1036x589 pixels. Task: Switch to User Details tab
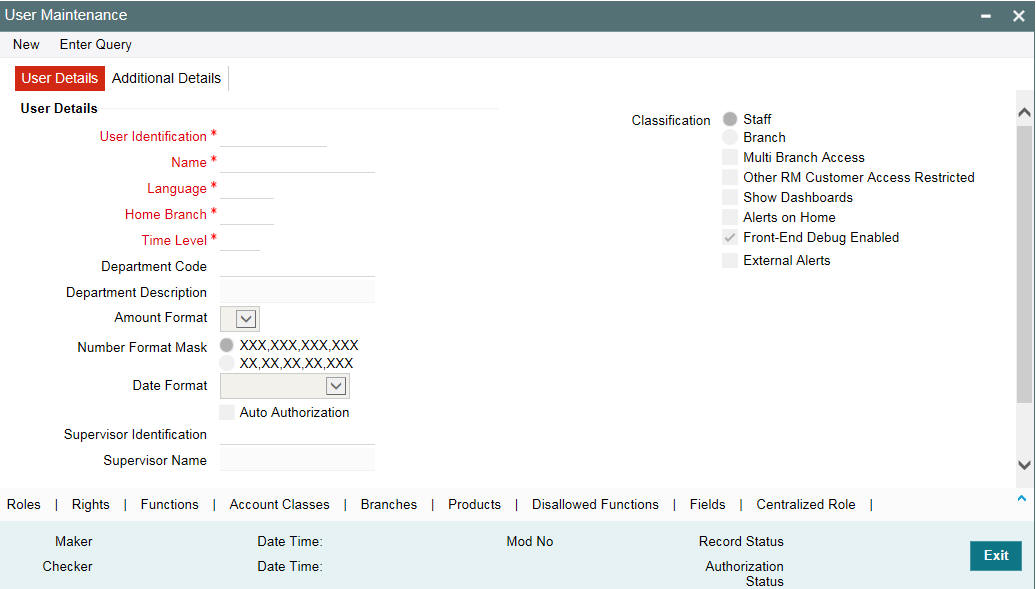tap(59, 78)
